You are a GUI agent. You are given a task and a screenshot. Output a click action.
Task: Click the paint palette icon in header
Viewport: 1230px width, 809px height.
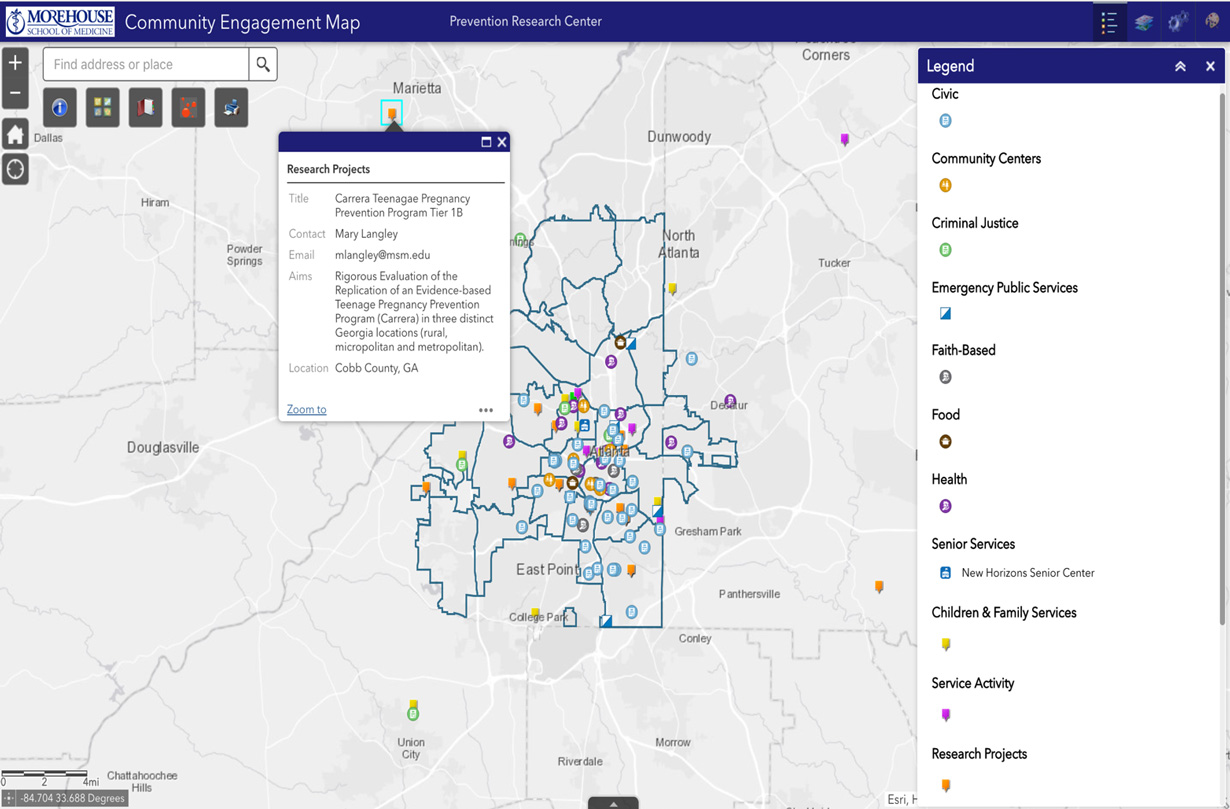(x=1212, y=23)
